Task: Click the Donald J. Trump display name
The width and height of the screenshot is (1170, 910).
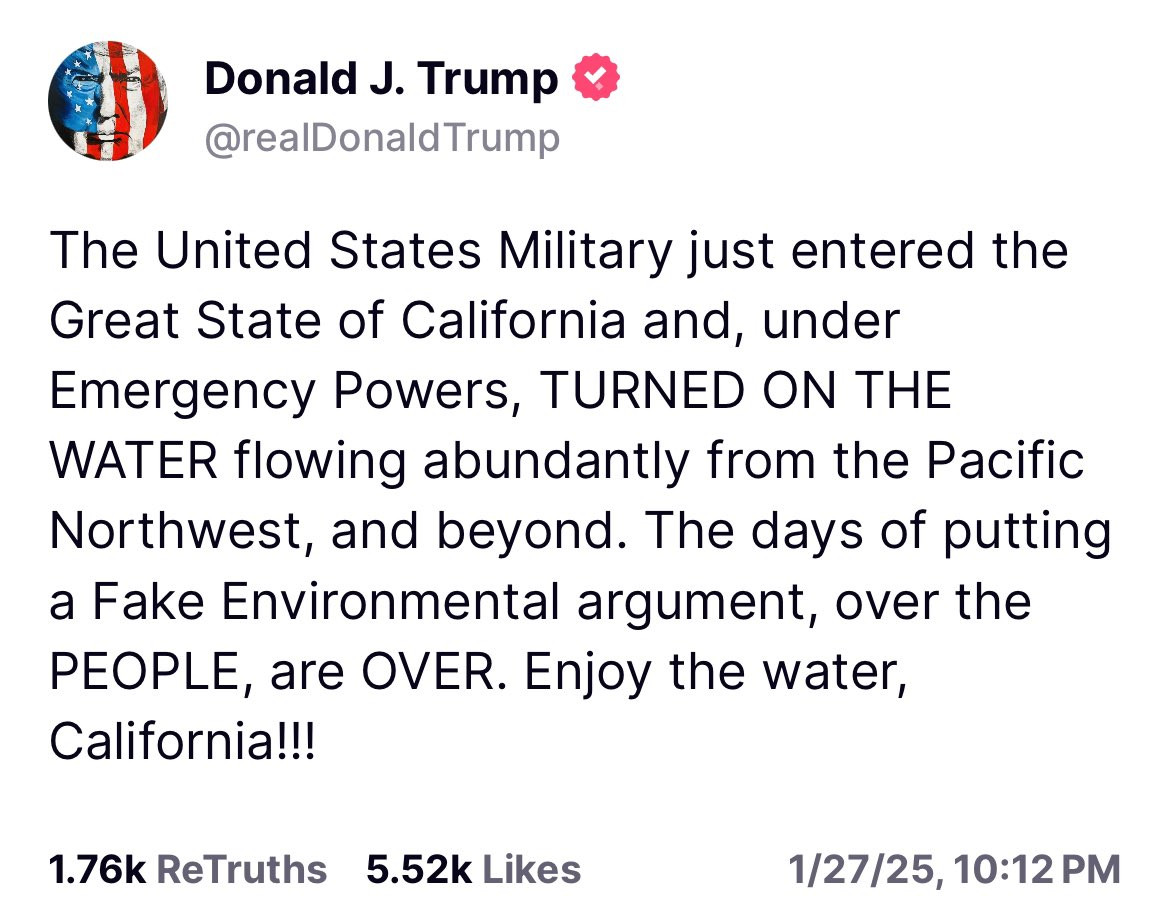Action: pyautogui.click(x=381, y=78)
